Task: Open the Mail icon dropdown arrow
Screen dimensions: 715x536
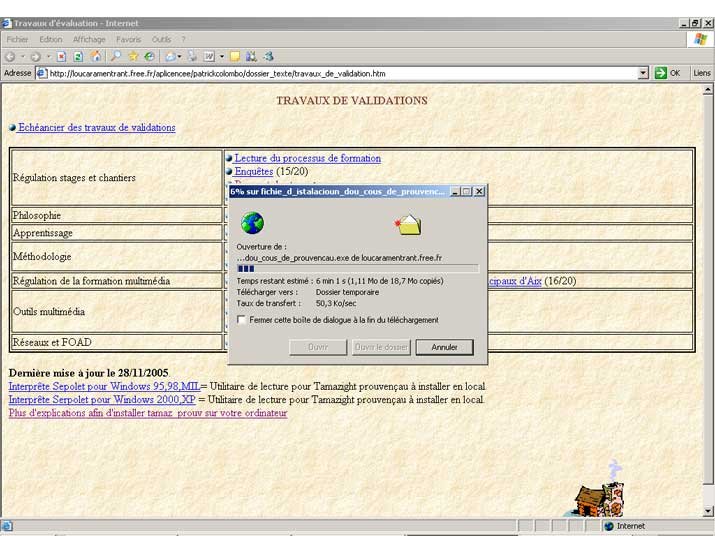Action: [179, 57]
